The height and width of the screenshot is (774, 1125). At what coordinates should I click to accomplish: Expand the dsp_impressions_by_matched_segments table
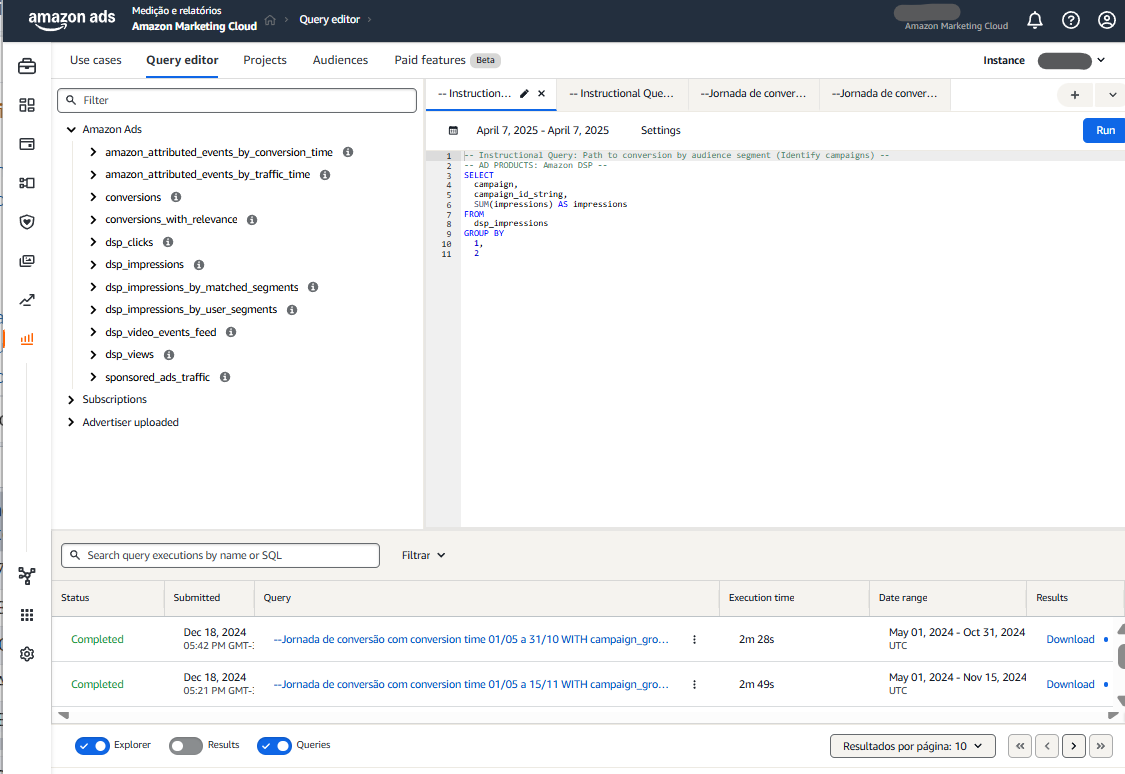pos(93,287)
